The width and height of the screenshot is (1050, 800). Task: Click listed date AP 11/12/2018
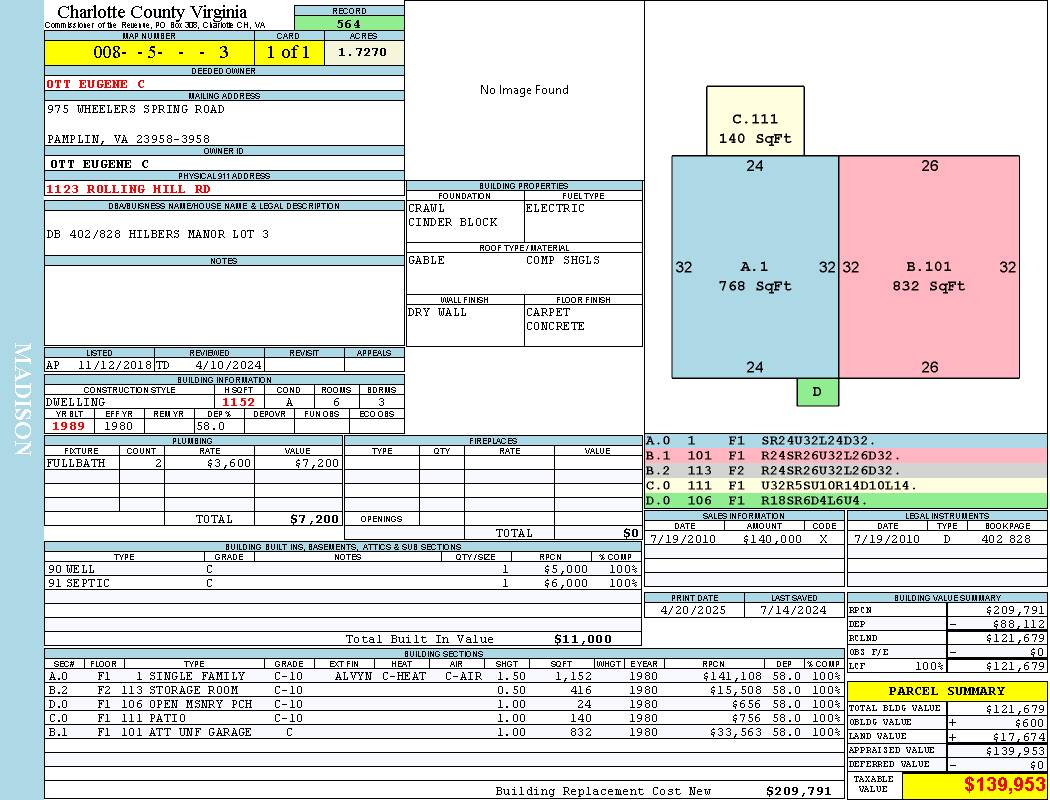[99, 366]
